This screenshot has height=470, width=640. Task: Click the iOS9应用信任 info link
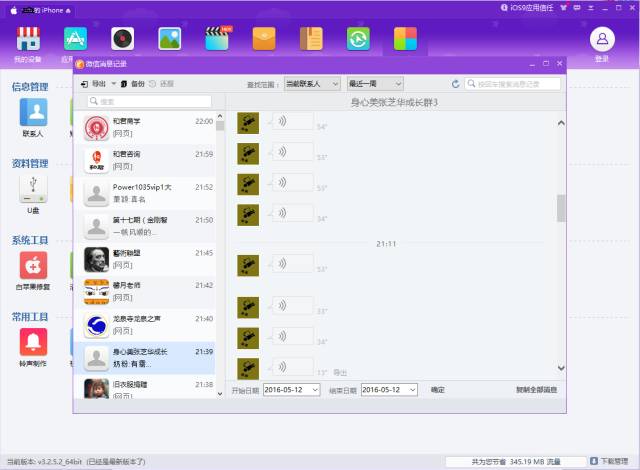[527, 7]
